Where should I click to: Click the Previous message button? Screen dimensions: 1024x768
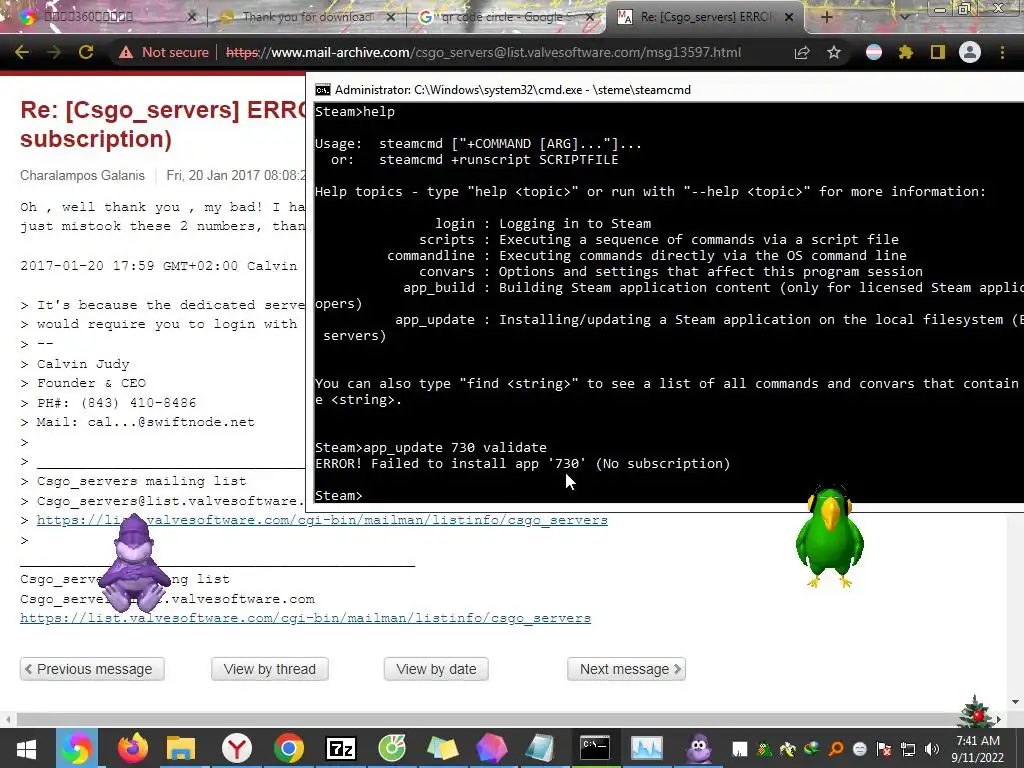click(x=92, y=669)
